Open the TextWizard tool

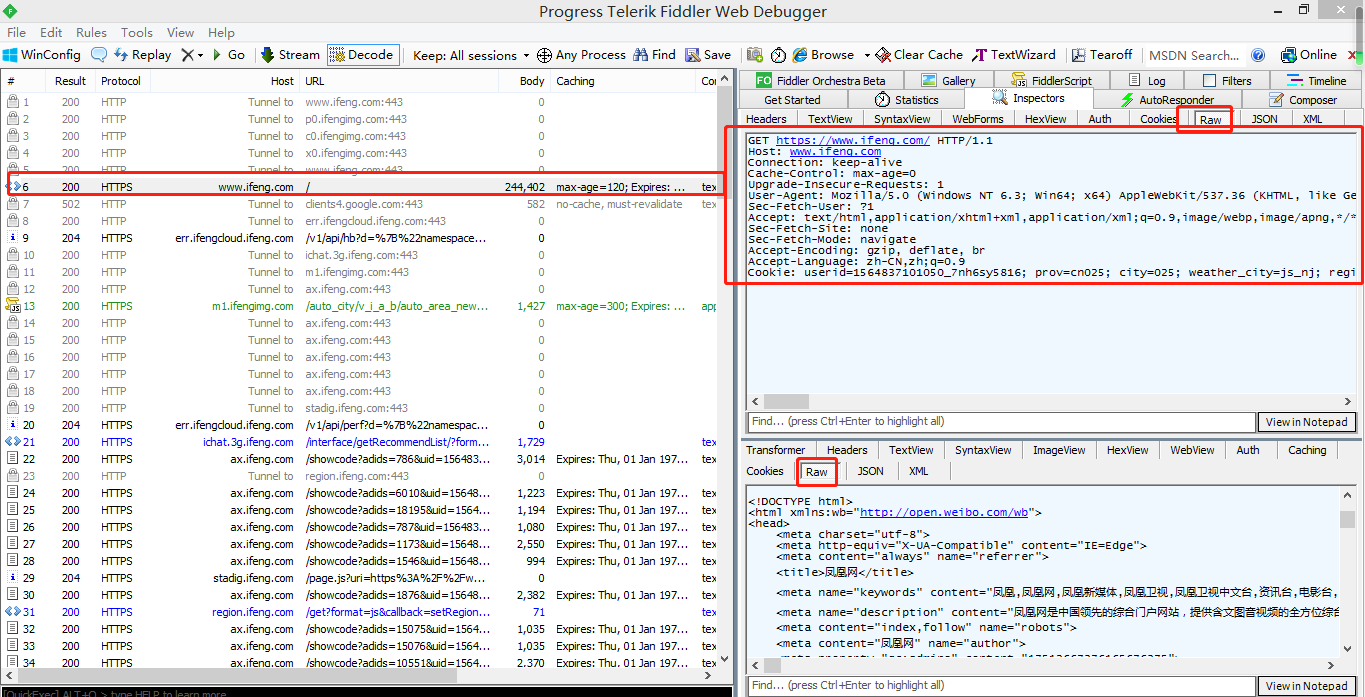point(1015,55)
